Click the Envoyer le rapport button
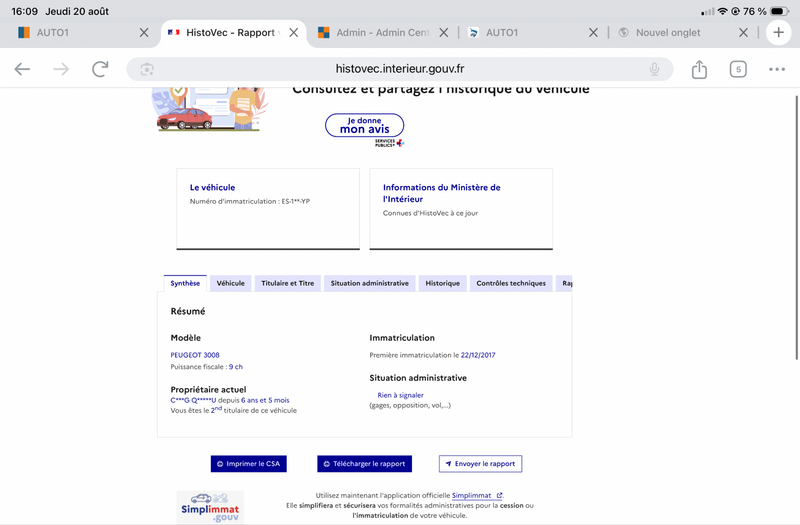Screen dimensions: 800x525 pos(480,464)
